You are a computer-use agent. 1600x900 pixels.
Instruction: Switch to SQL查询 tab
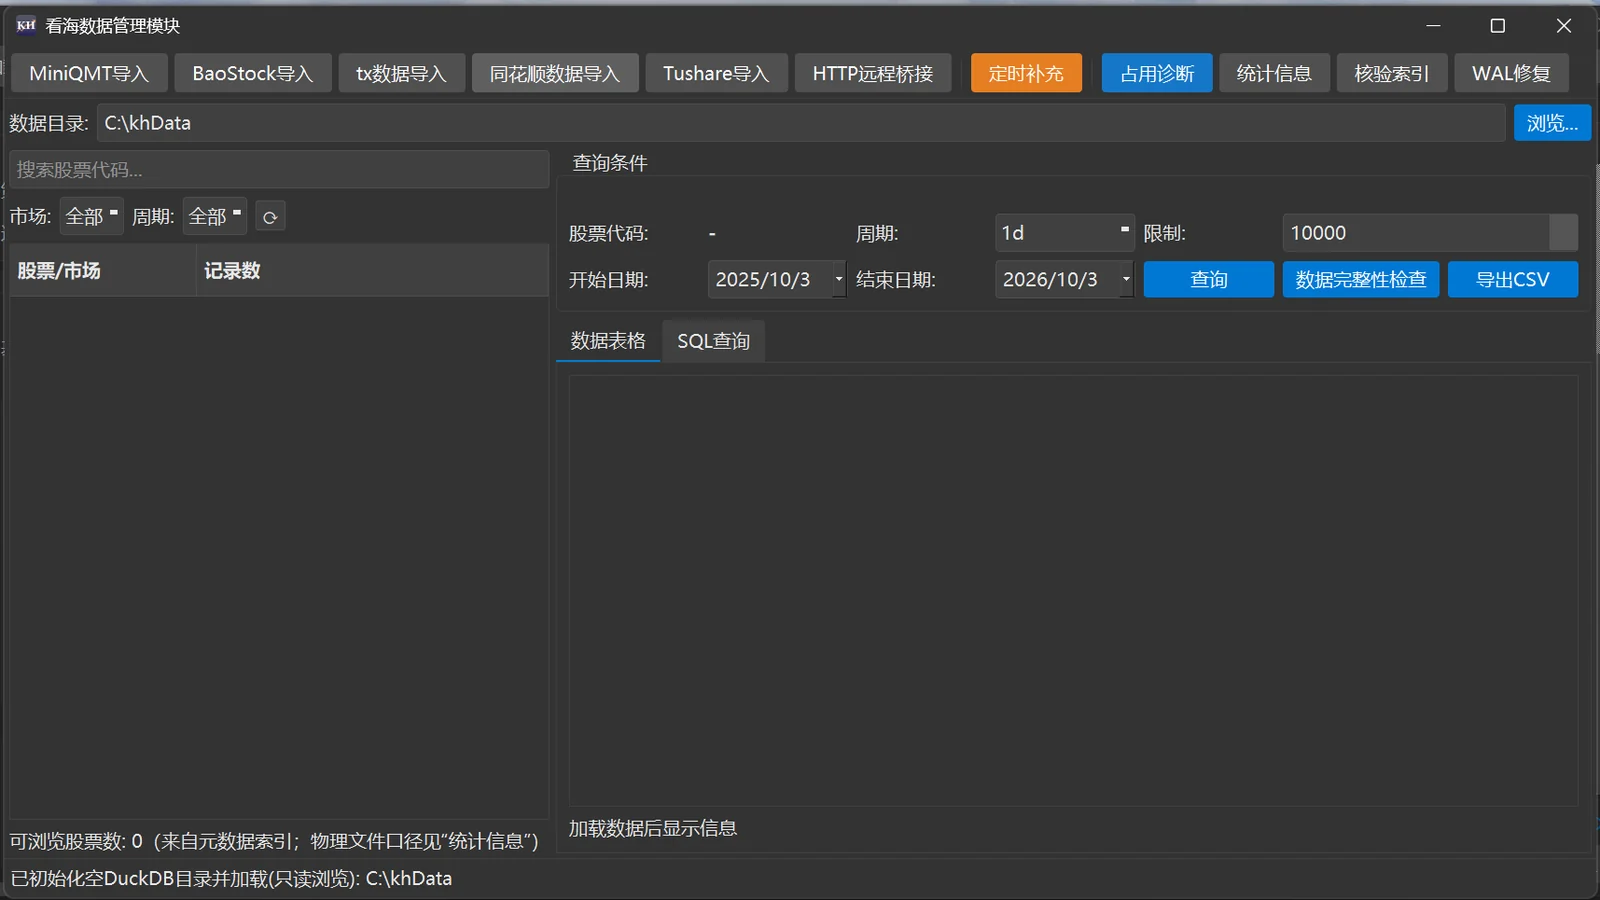pos(713,341)
